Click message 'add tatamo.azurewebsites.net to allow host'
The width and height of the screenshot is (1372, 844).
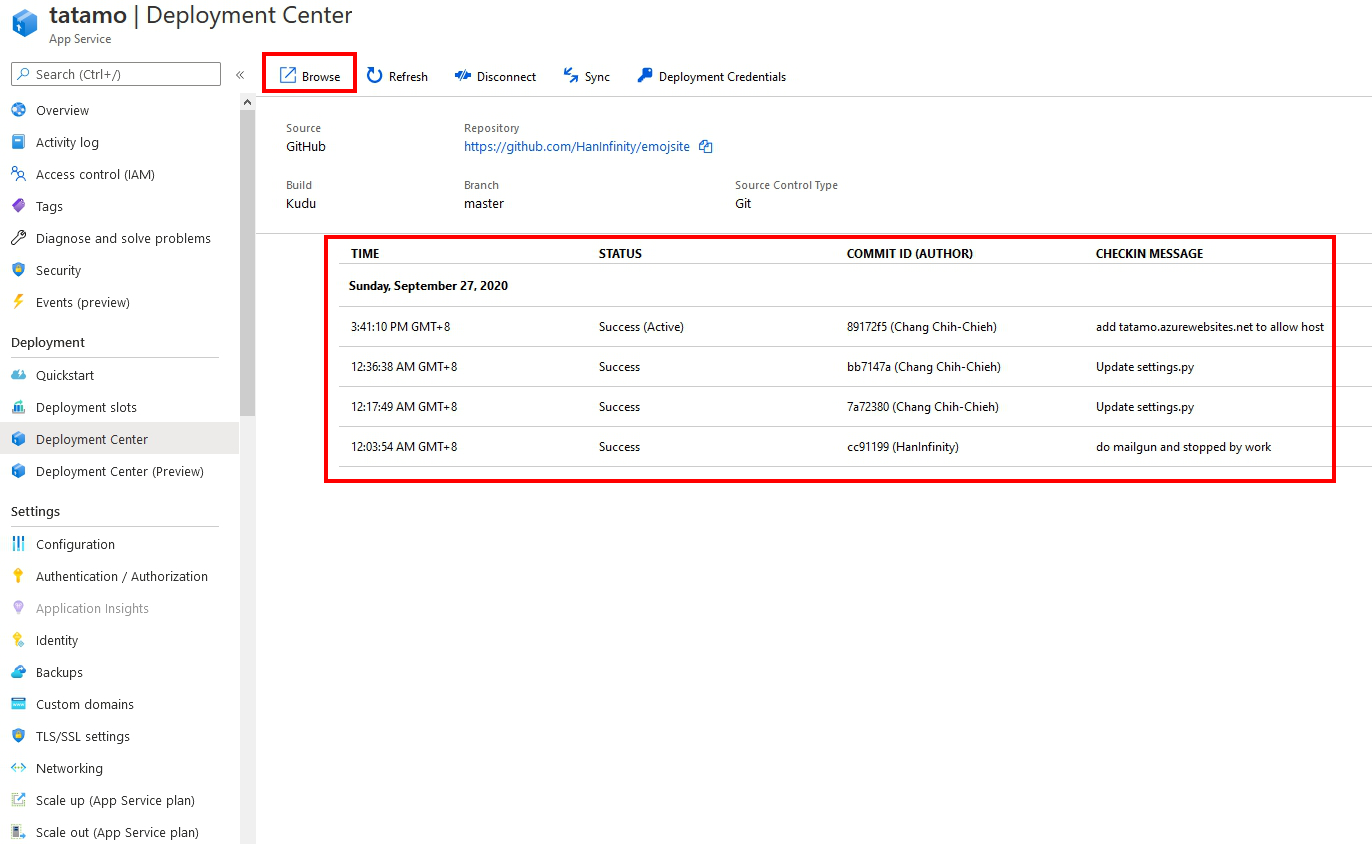1210,327
